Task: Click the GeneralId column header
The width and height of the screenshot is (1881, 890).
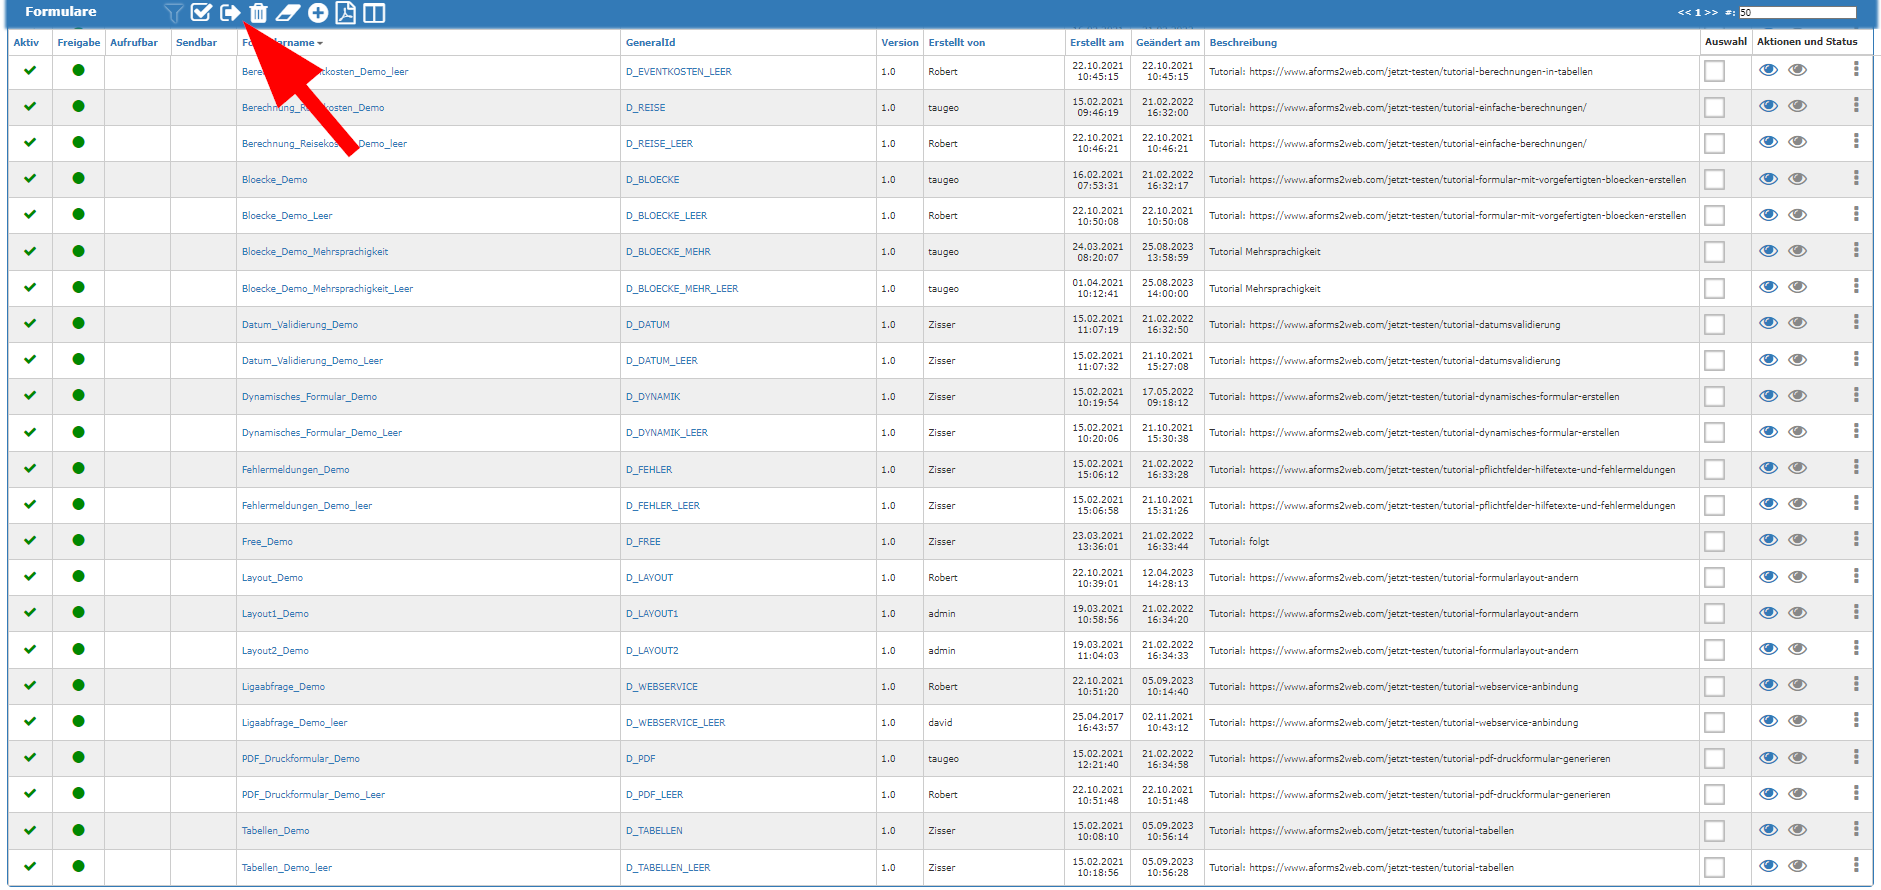Action: tap(650, 43)
